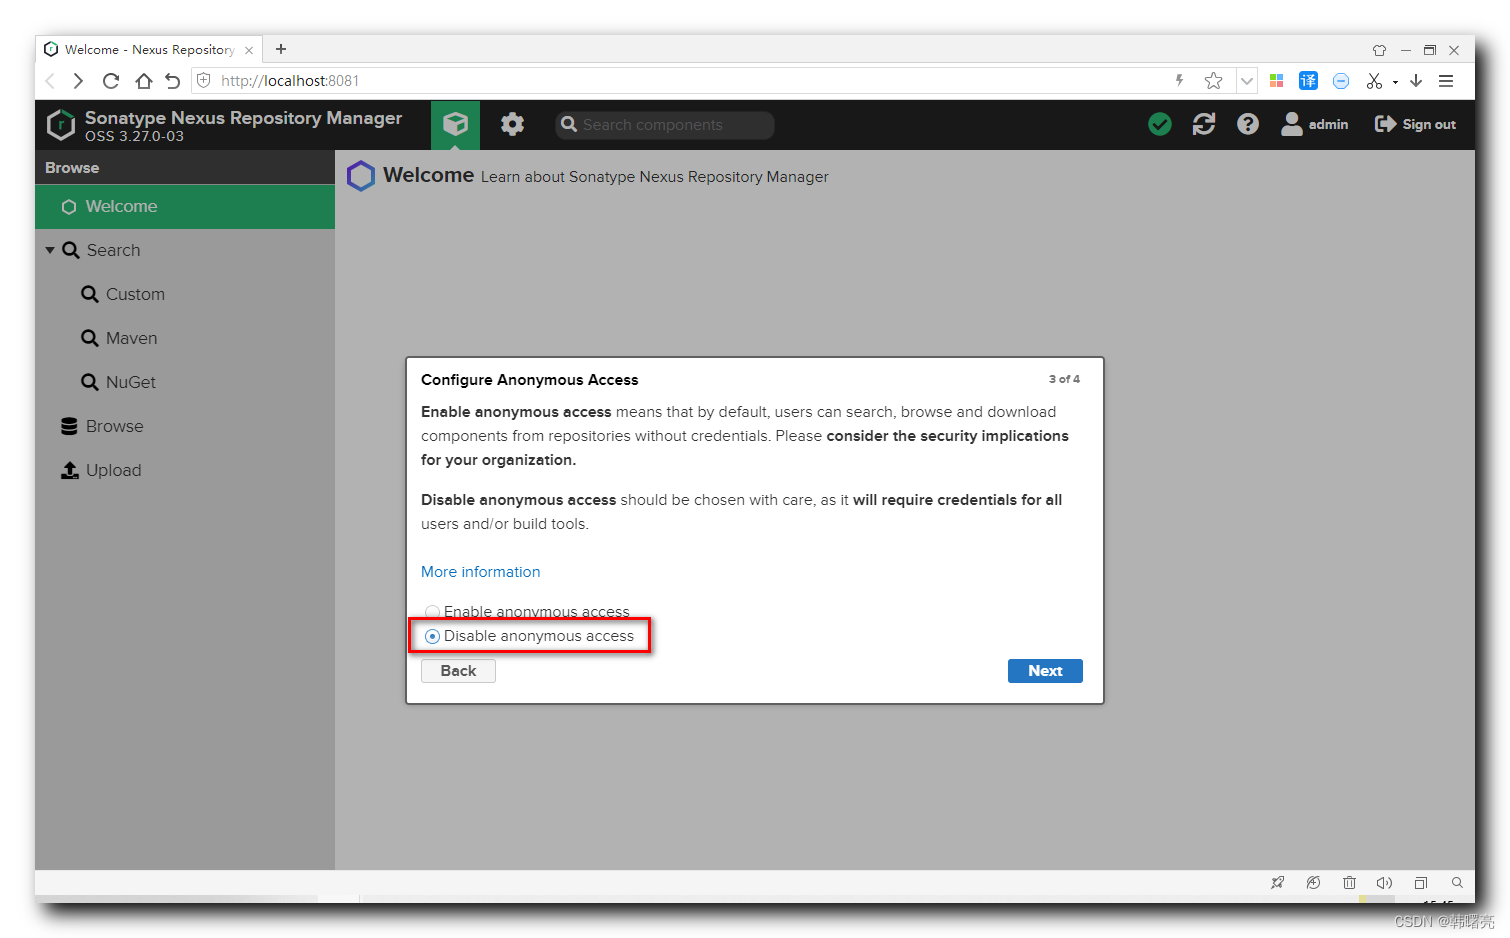Select Enable anonymous access radio
Viewport: 1510px width, 938px height.
432,612
